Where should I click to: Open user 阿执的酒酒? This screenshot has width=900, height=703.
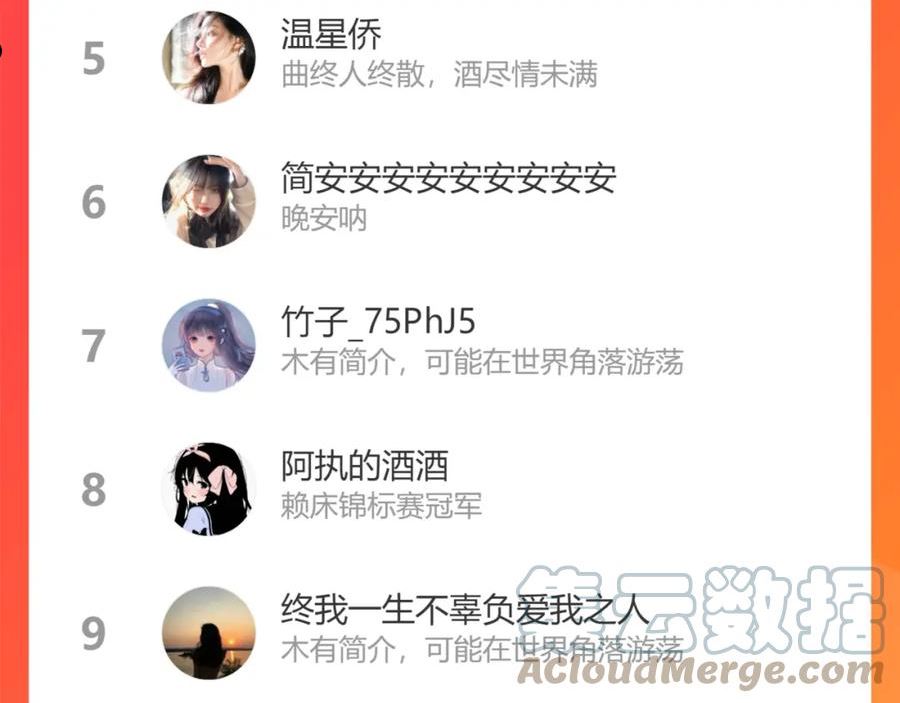click(x=364, y=465)
